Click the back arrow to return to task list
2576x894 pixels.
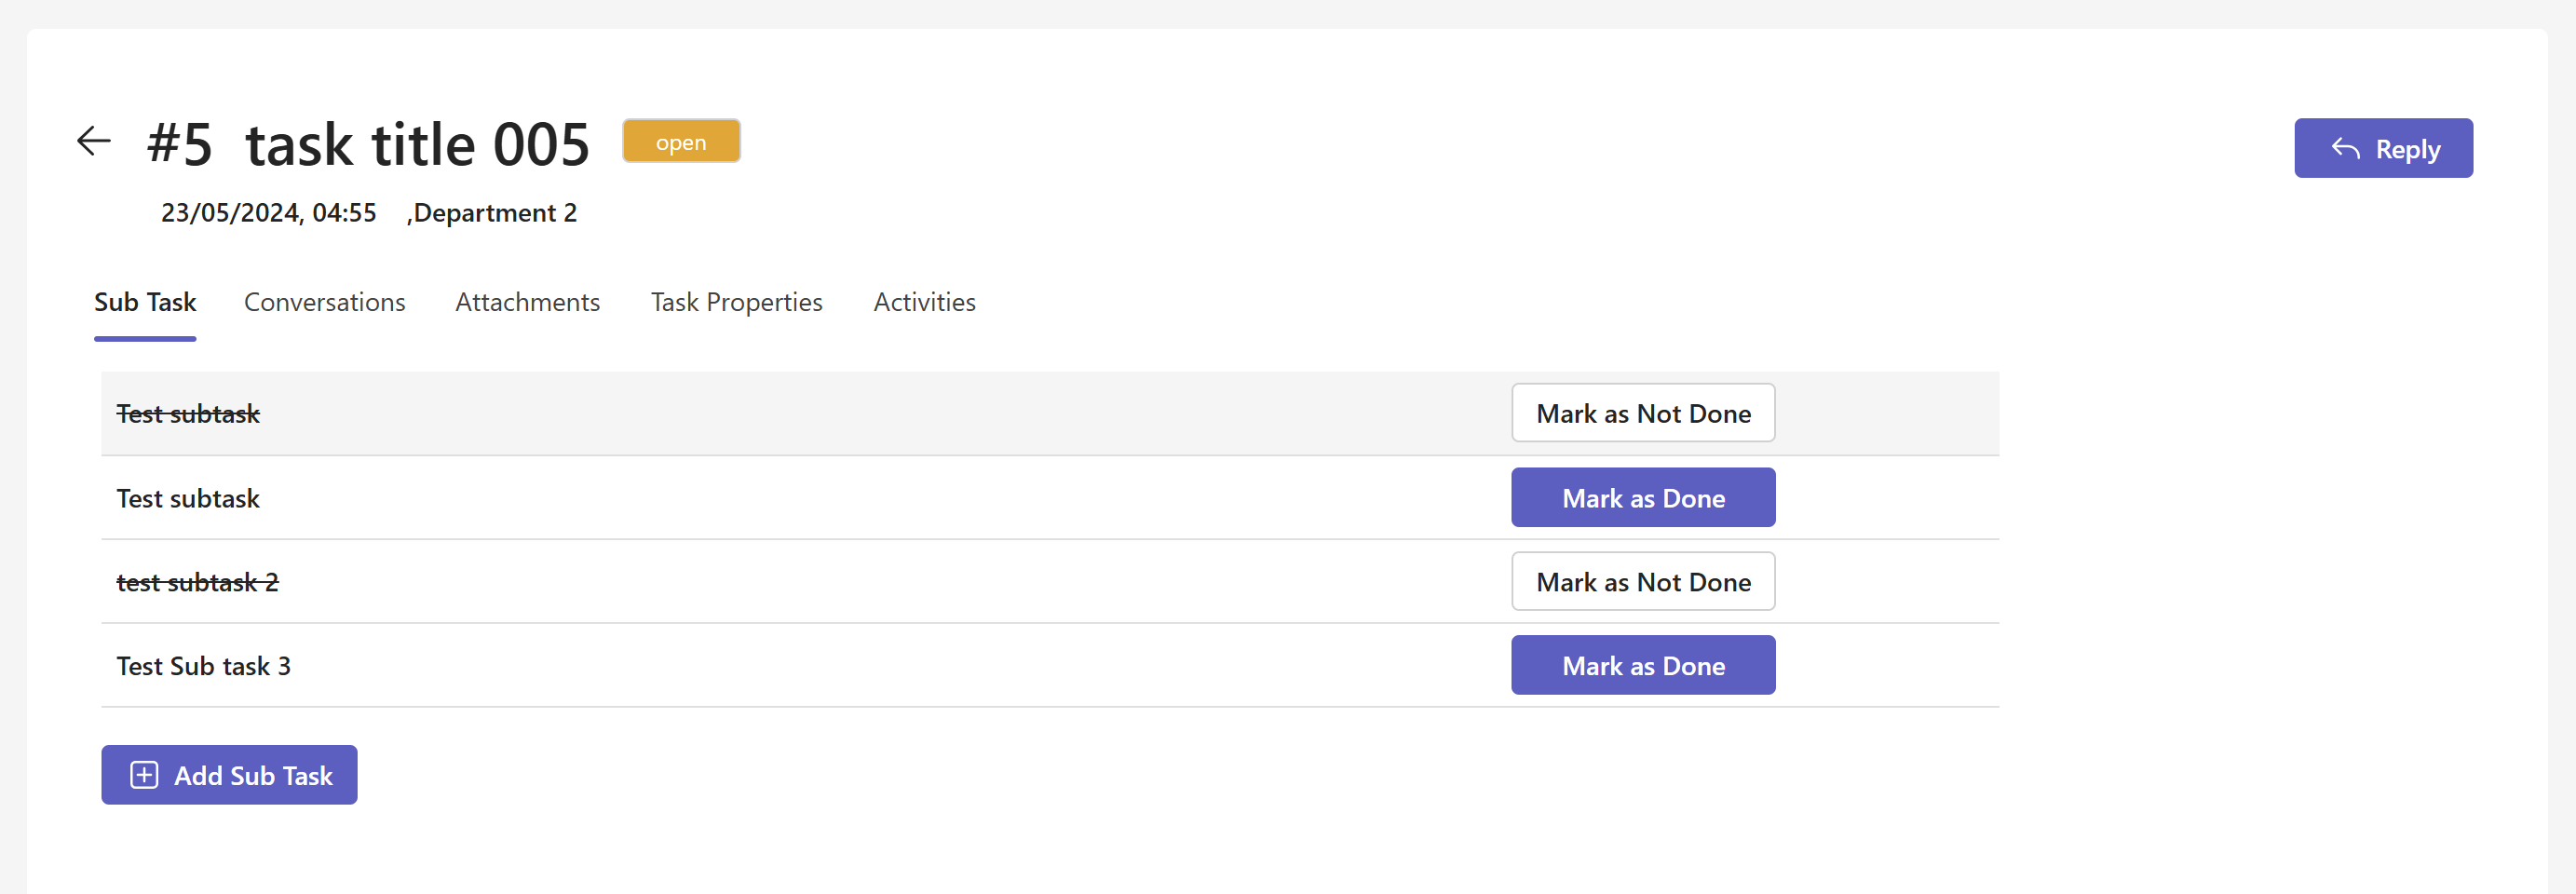point(93,141)
